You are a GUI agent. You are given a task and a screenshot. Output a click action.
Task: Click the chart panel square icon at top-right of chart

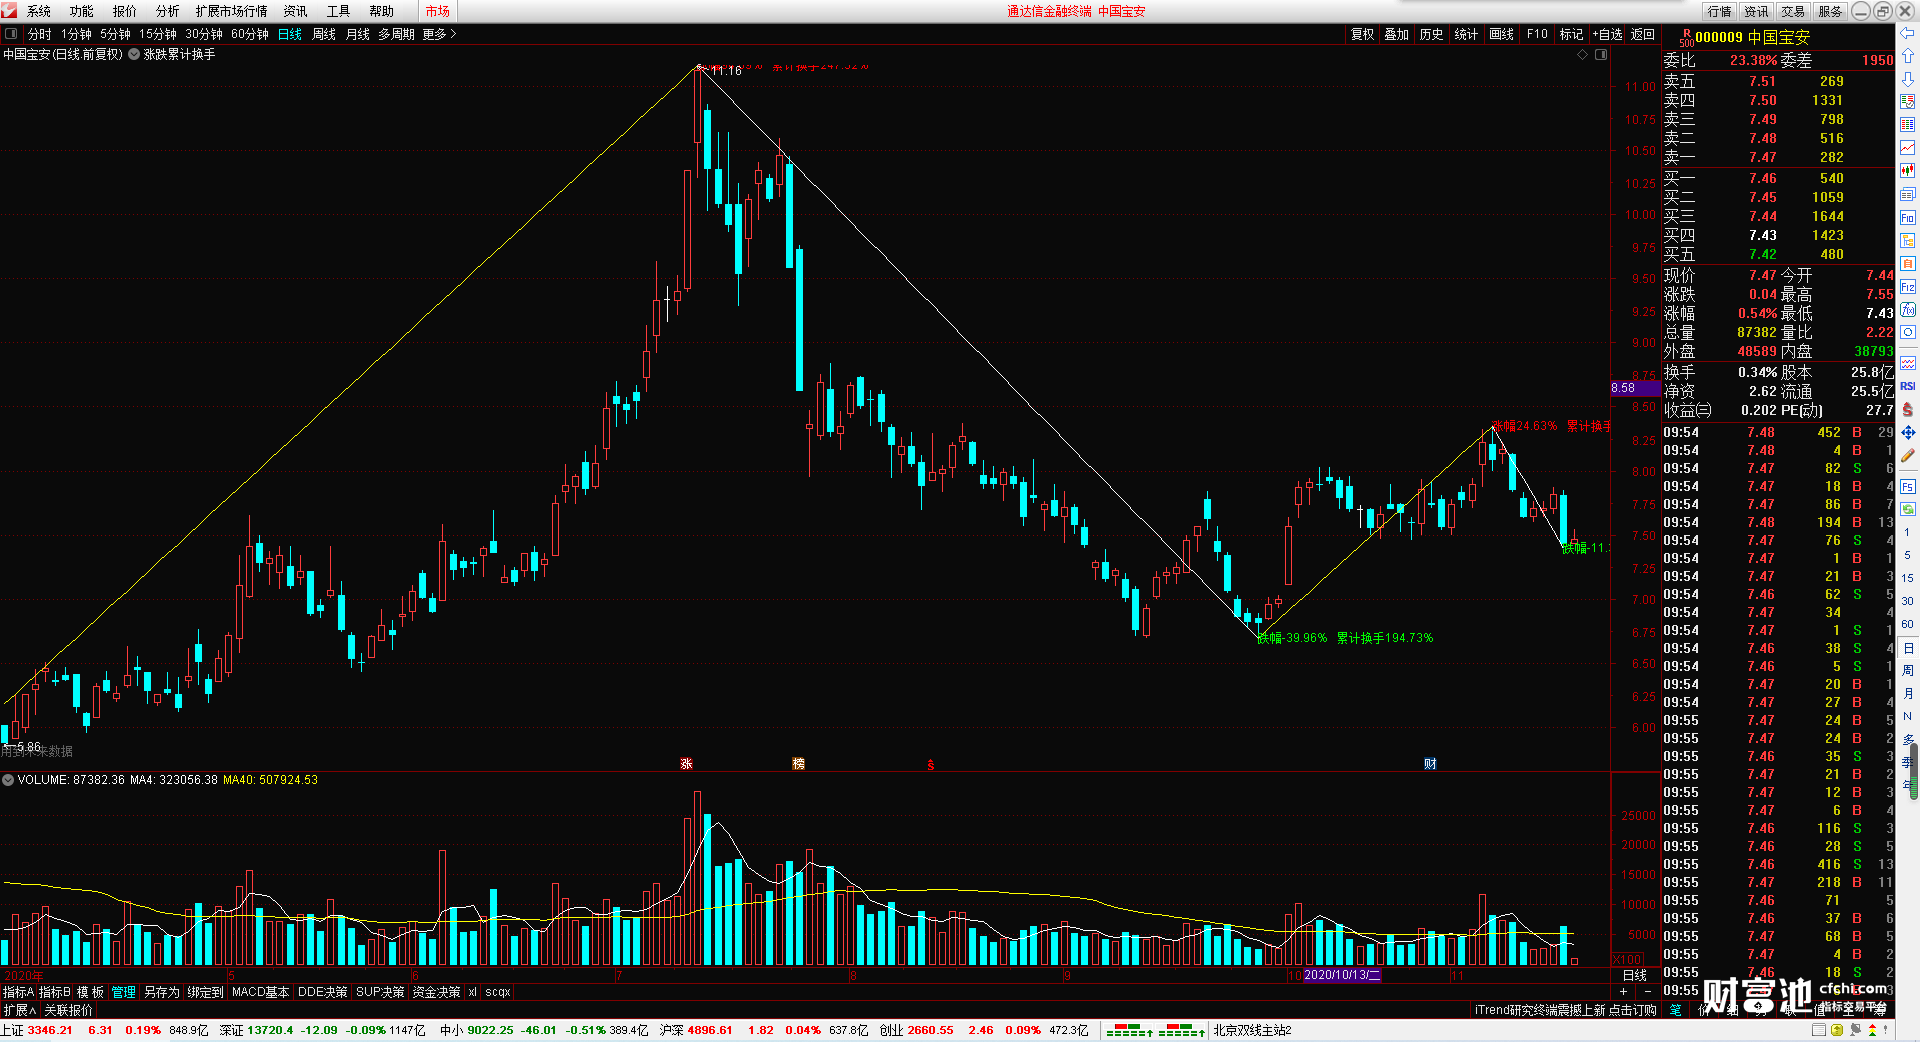tap(1601, 55)
